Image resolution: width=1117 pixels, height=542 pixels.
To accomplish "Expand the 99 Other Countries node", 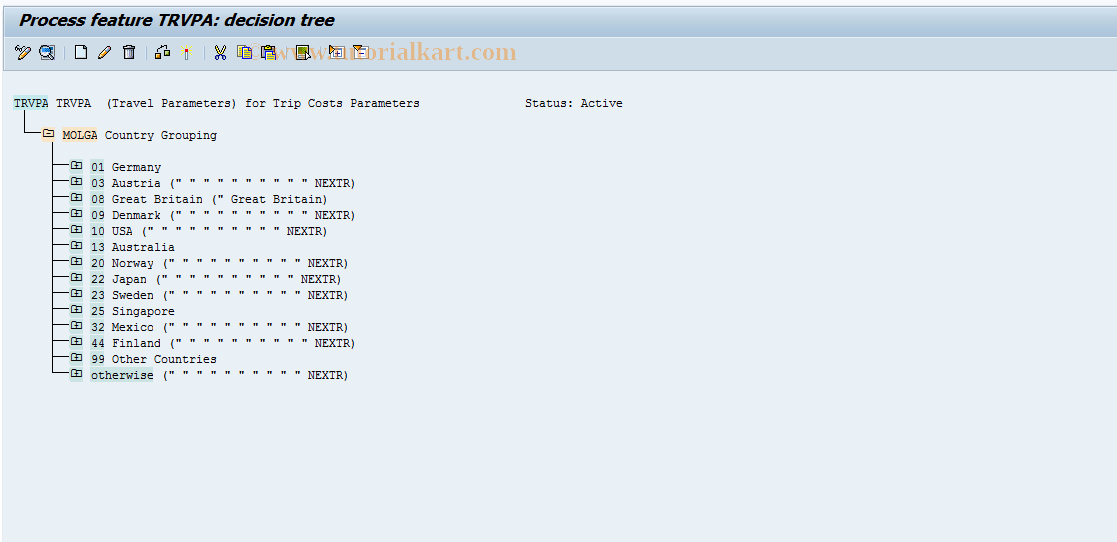I will pyautogui.click(x=76, y=358).
